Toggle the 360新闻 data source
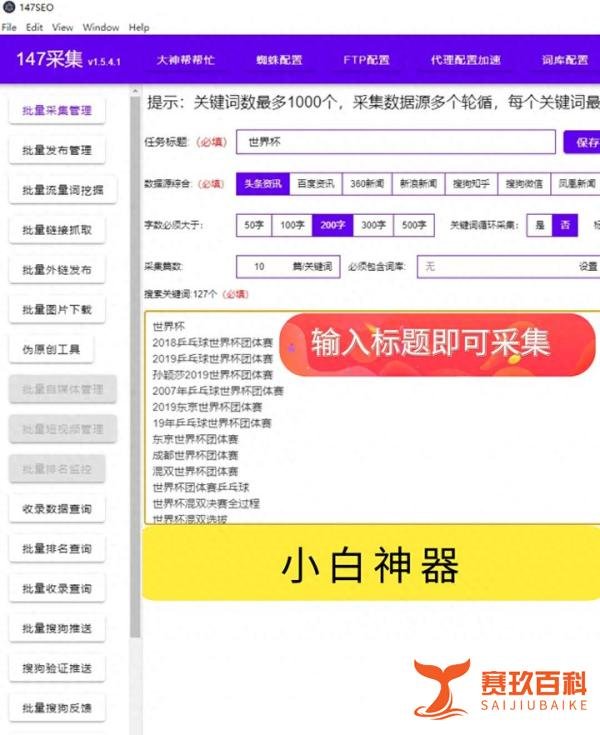Viewport: 600px width, 735px height. tap(367, 184)
